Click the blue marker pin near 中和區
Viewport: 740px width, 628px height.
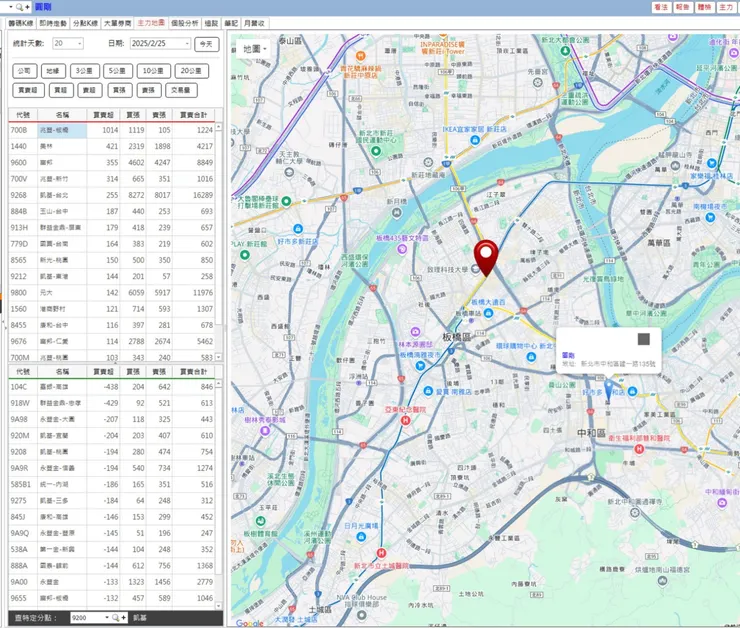click(608, 387)
